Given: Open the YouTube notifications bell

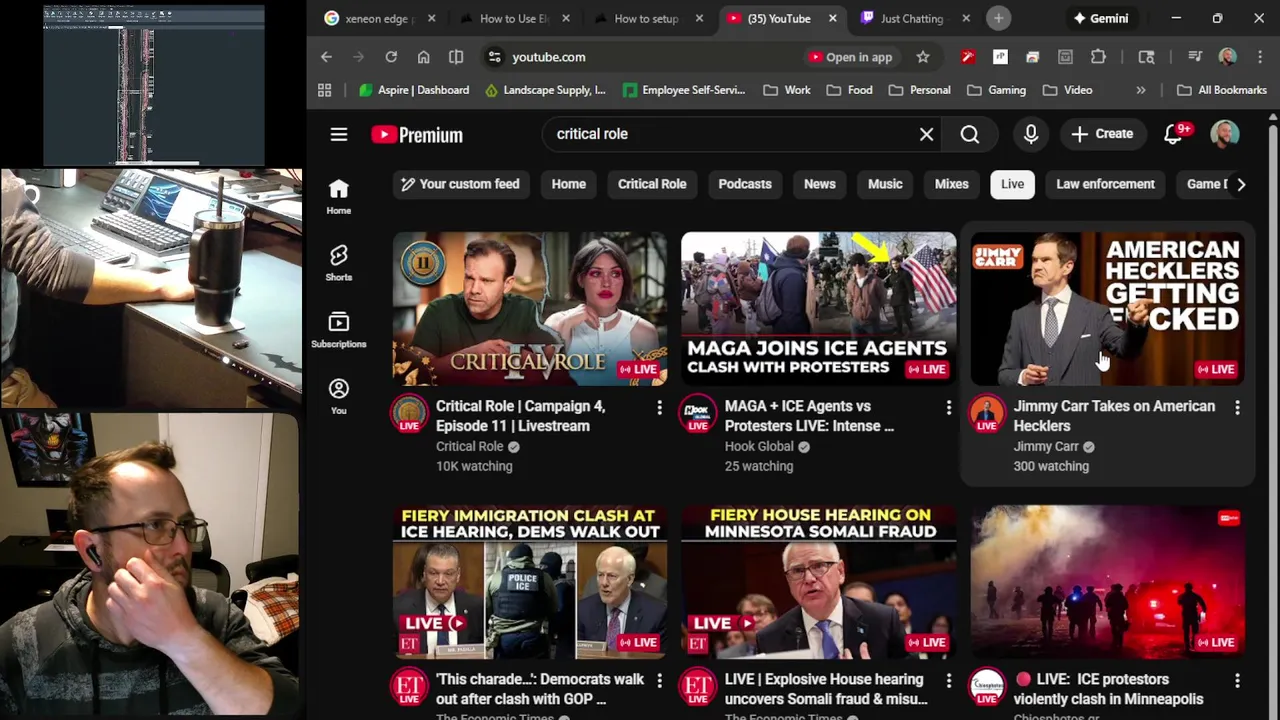Looking at the screenshot, I should 1173,134.
